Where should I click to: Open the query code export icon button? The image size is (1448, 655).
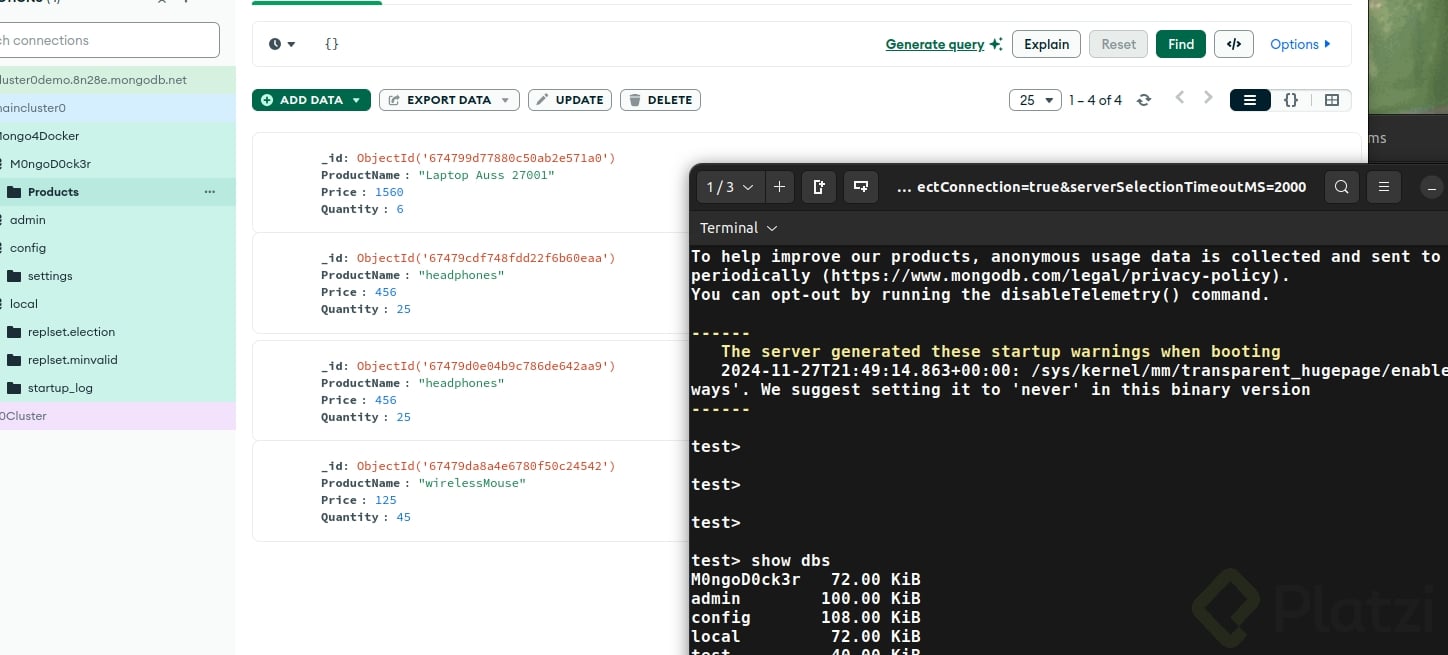(1234, 44)
